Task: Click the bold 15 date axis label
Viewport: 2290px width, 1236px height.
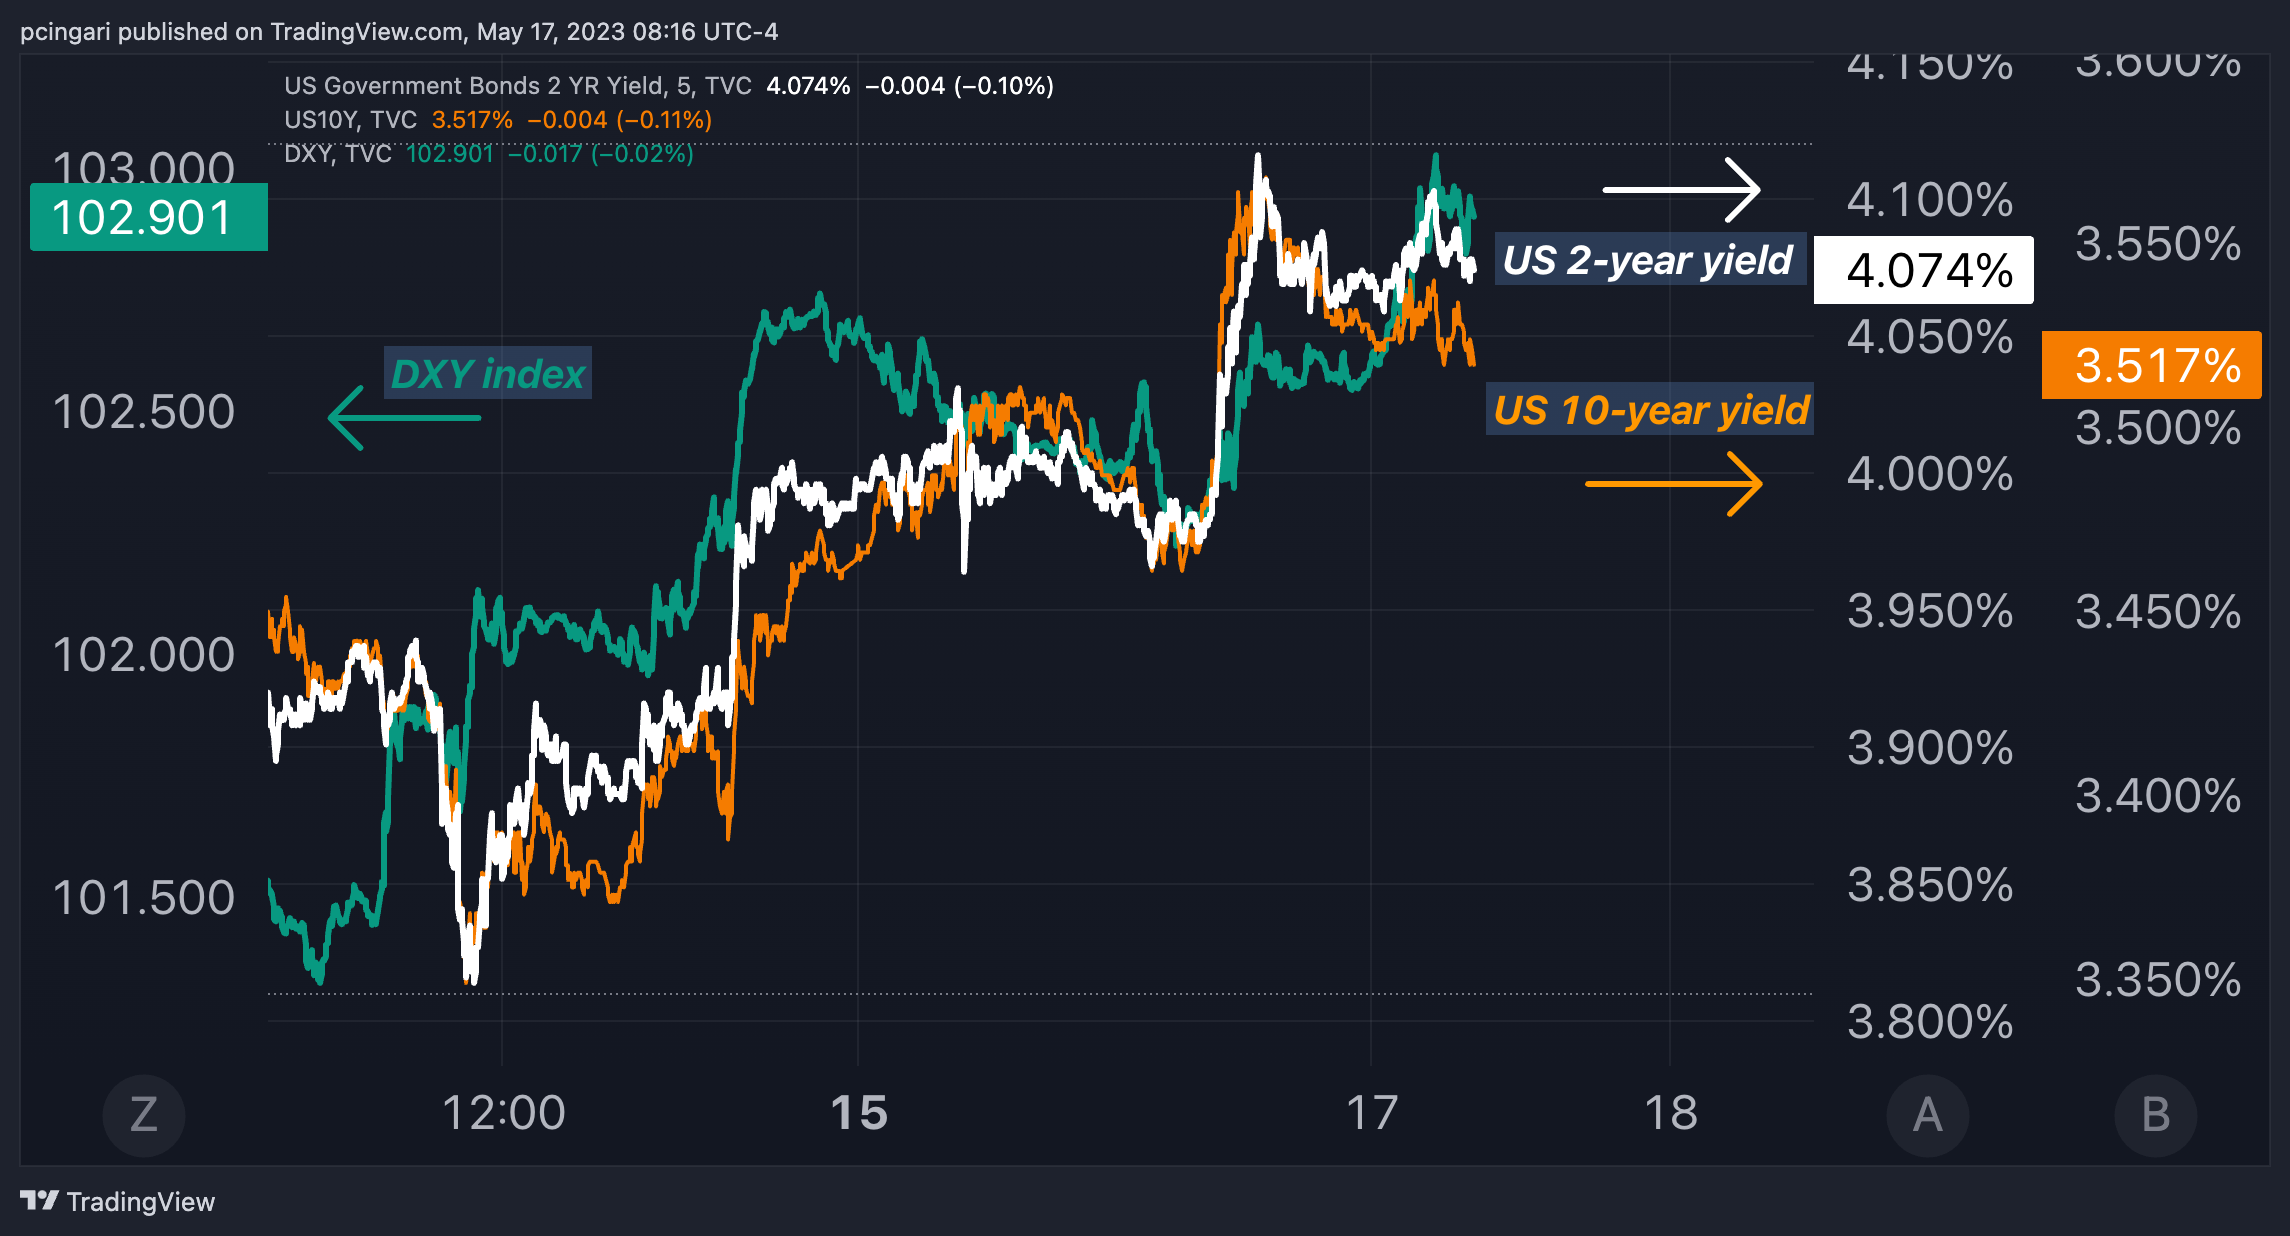Action: 859,1113
